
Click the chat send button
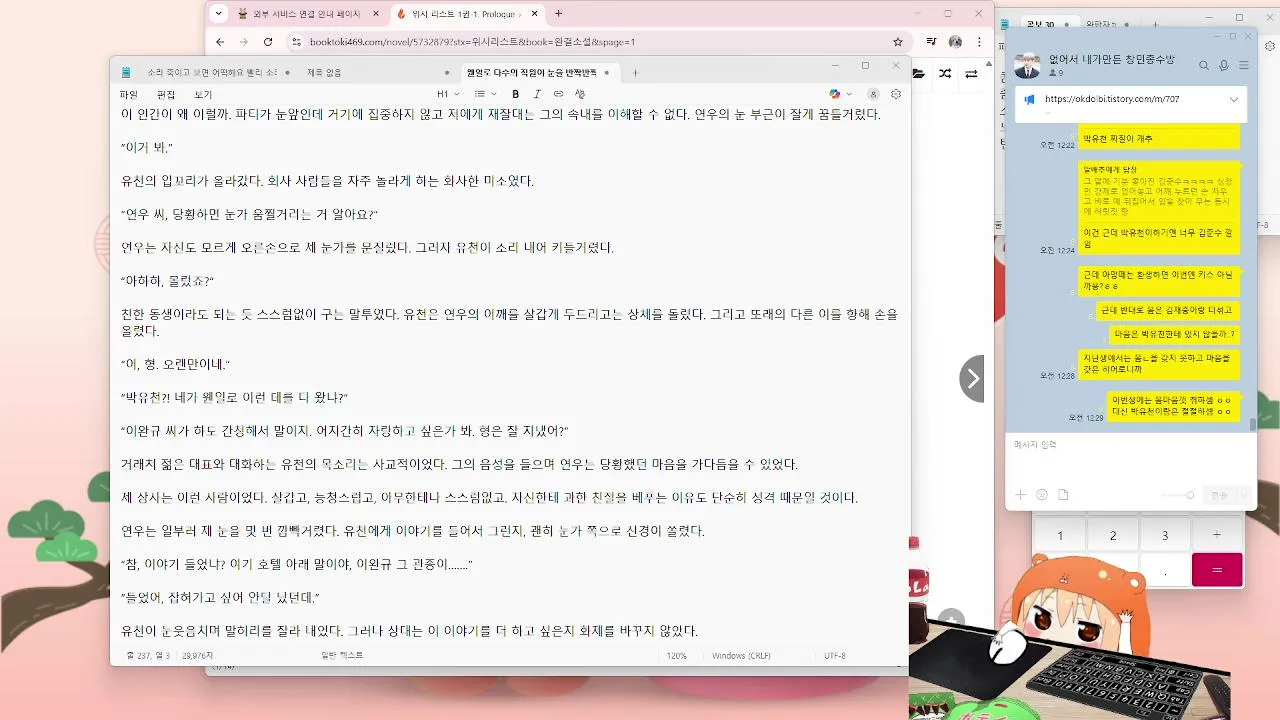pyautogui.click(x=1219, y=495)
